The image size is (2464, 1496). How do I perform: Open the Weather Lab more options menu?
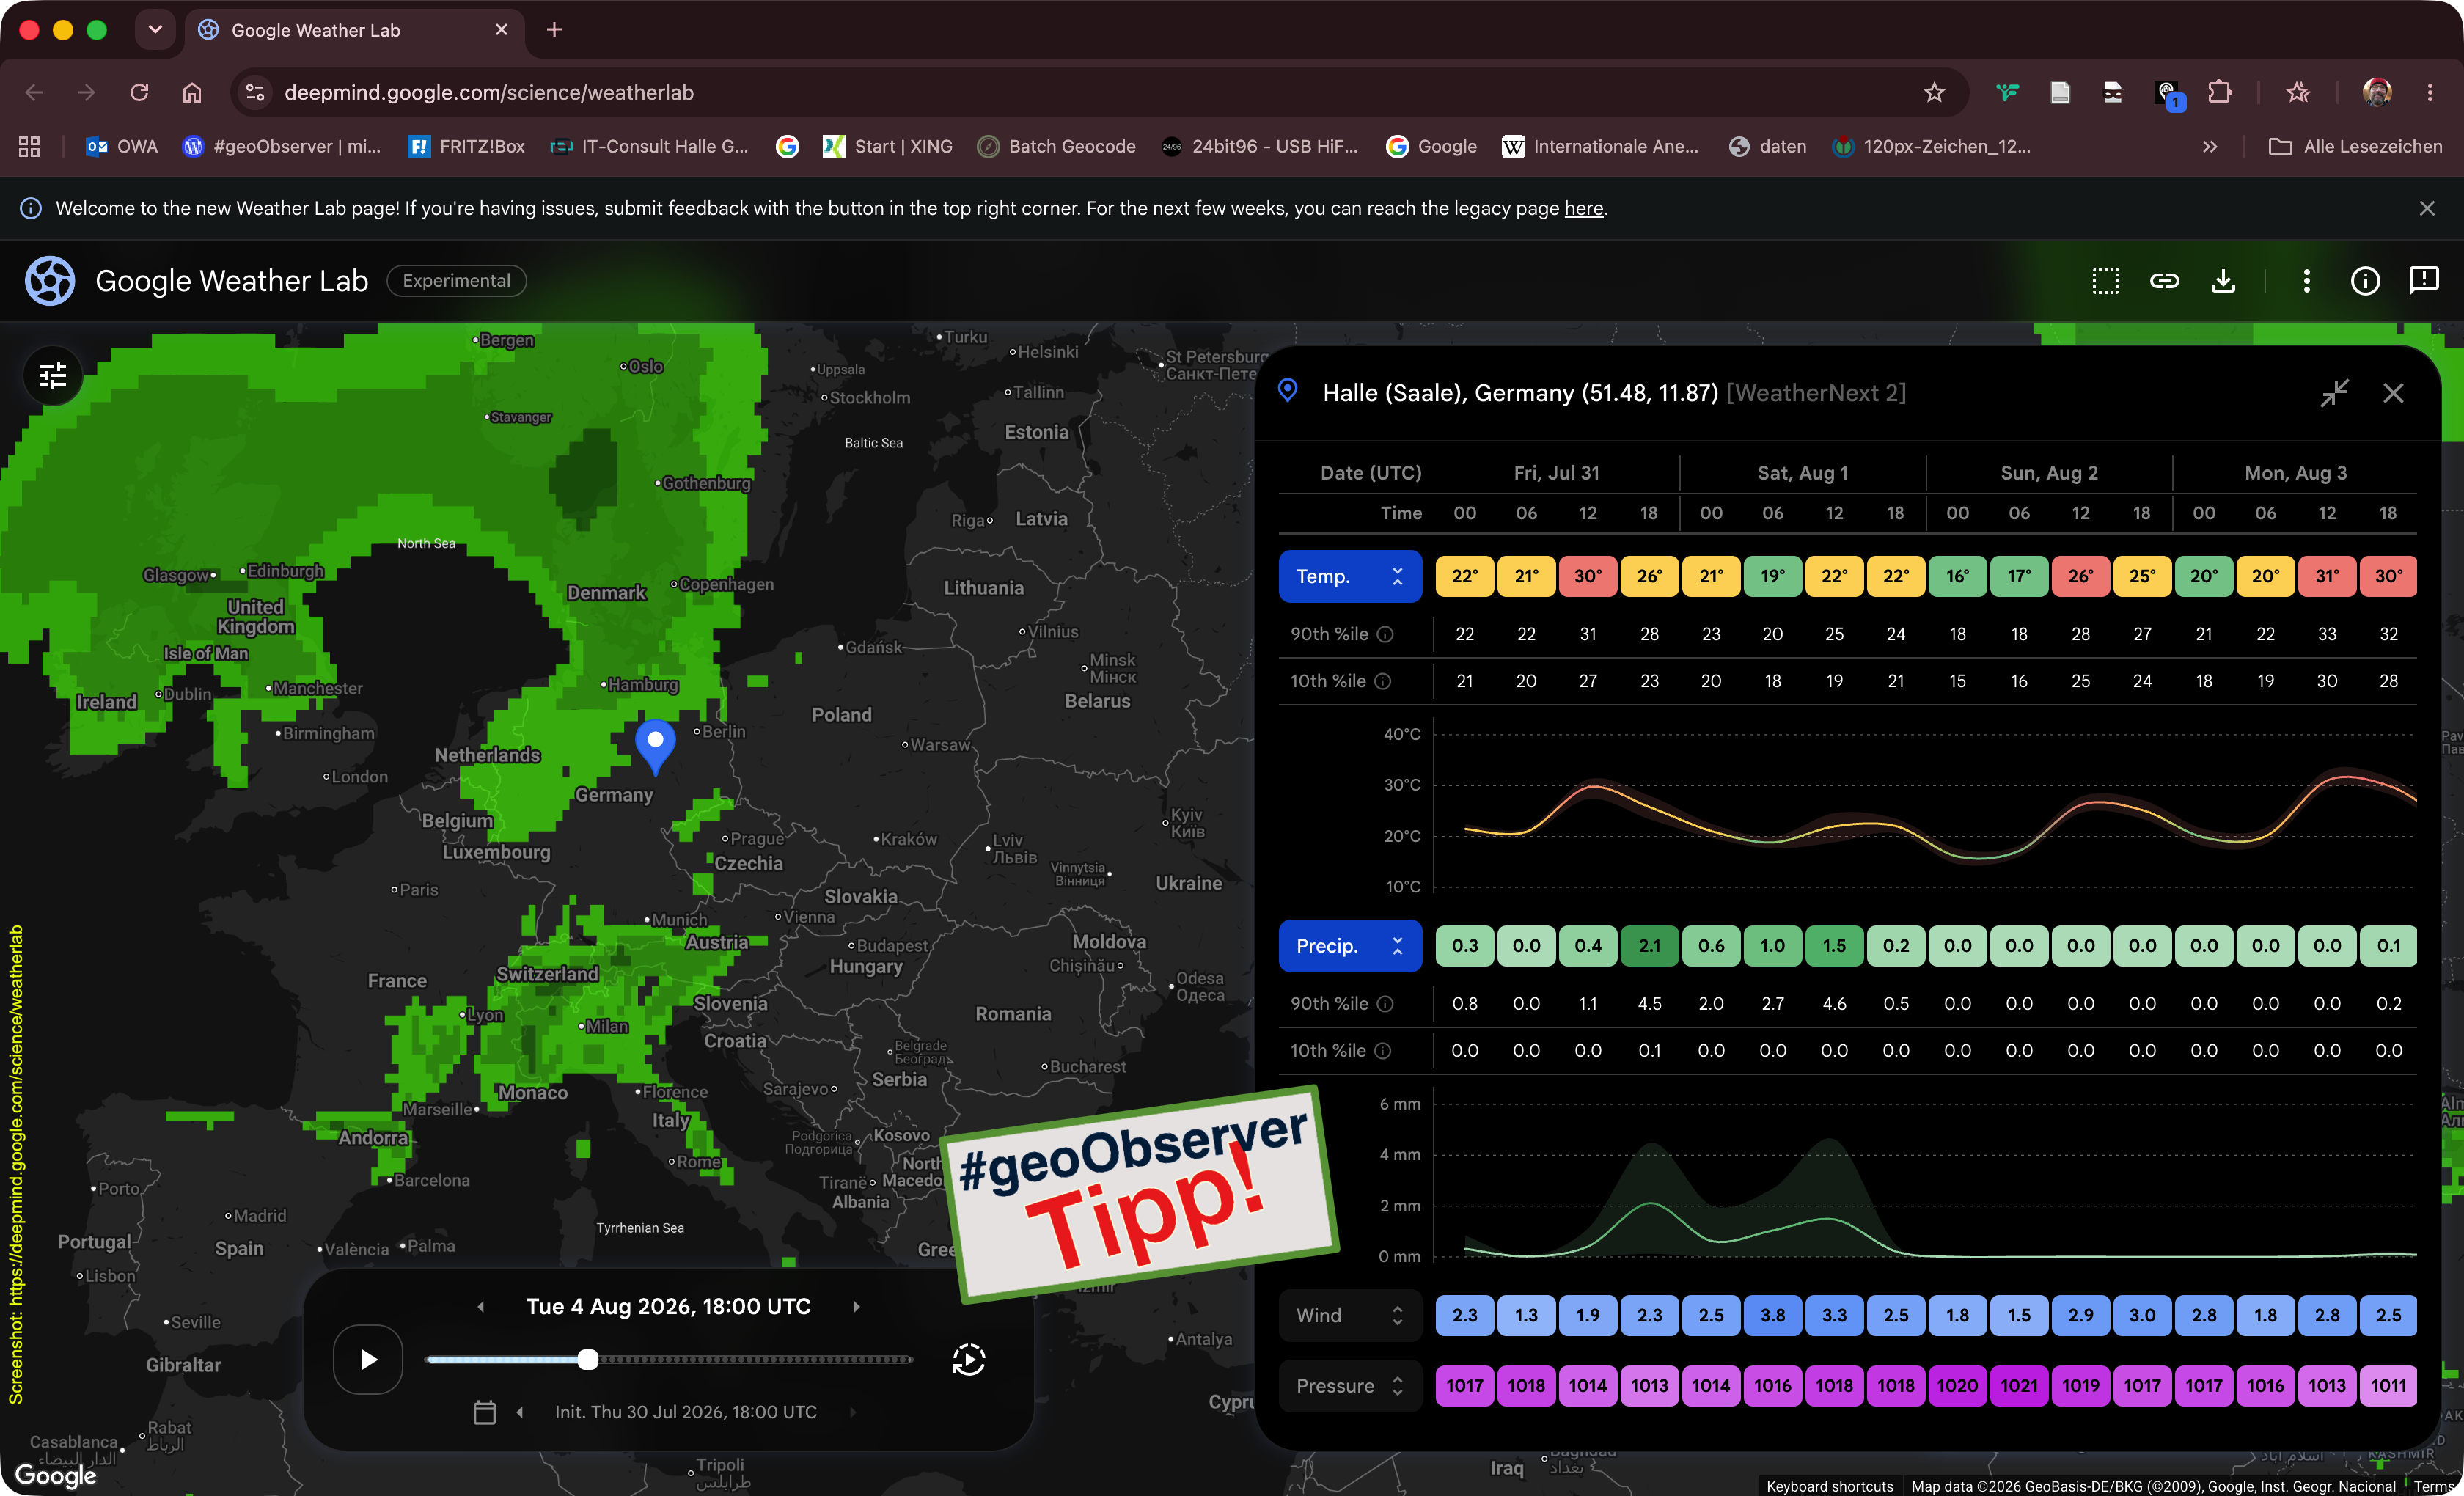click(2307, 281)
